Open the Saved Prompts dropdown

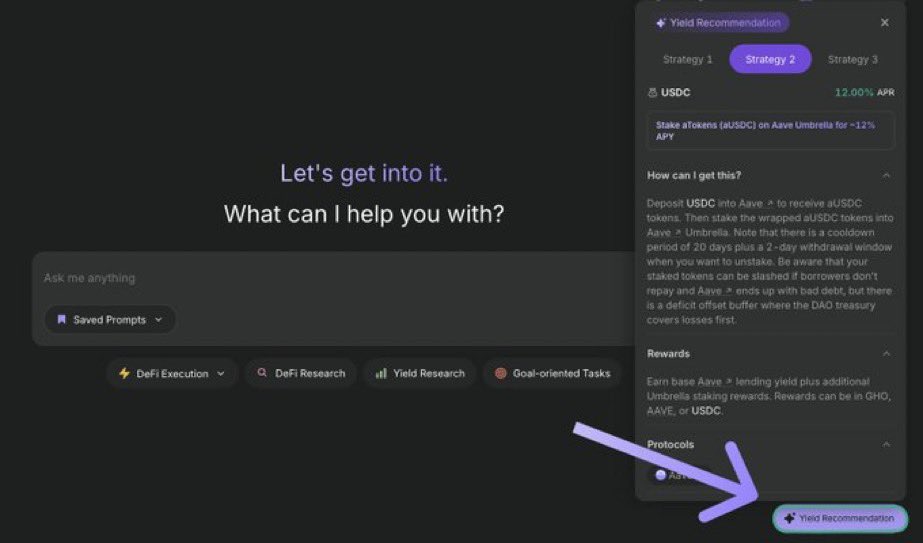tap(109, 319)
